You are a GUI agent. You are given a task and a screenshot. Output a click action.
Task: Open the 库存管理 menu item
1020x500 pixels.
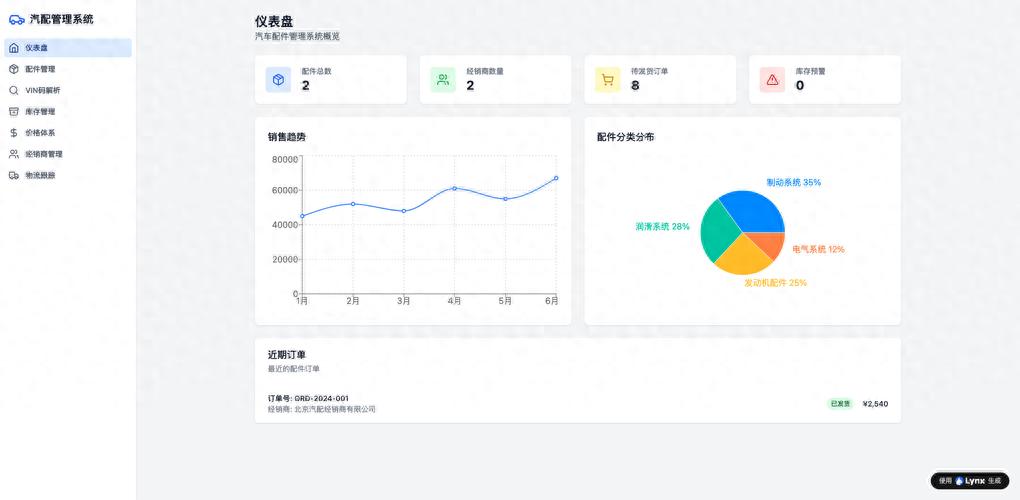click(68, 111)
